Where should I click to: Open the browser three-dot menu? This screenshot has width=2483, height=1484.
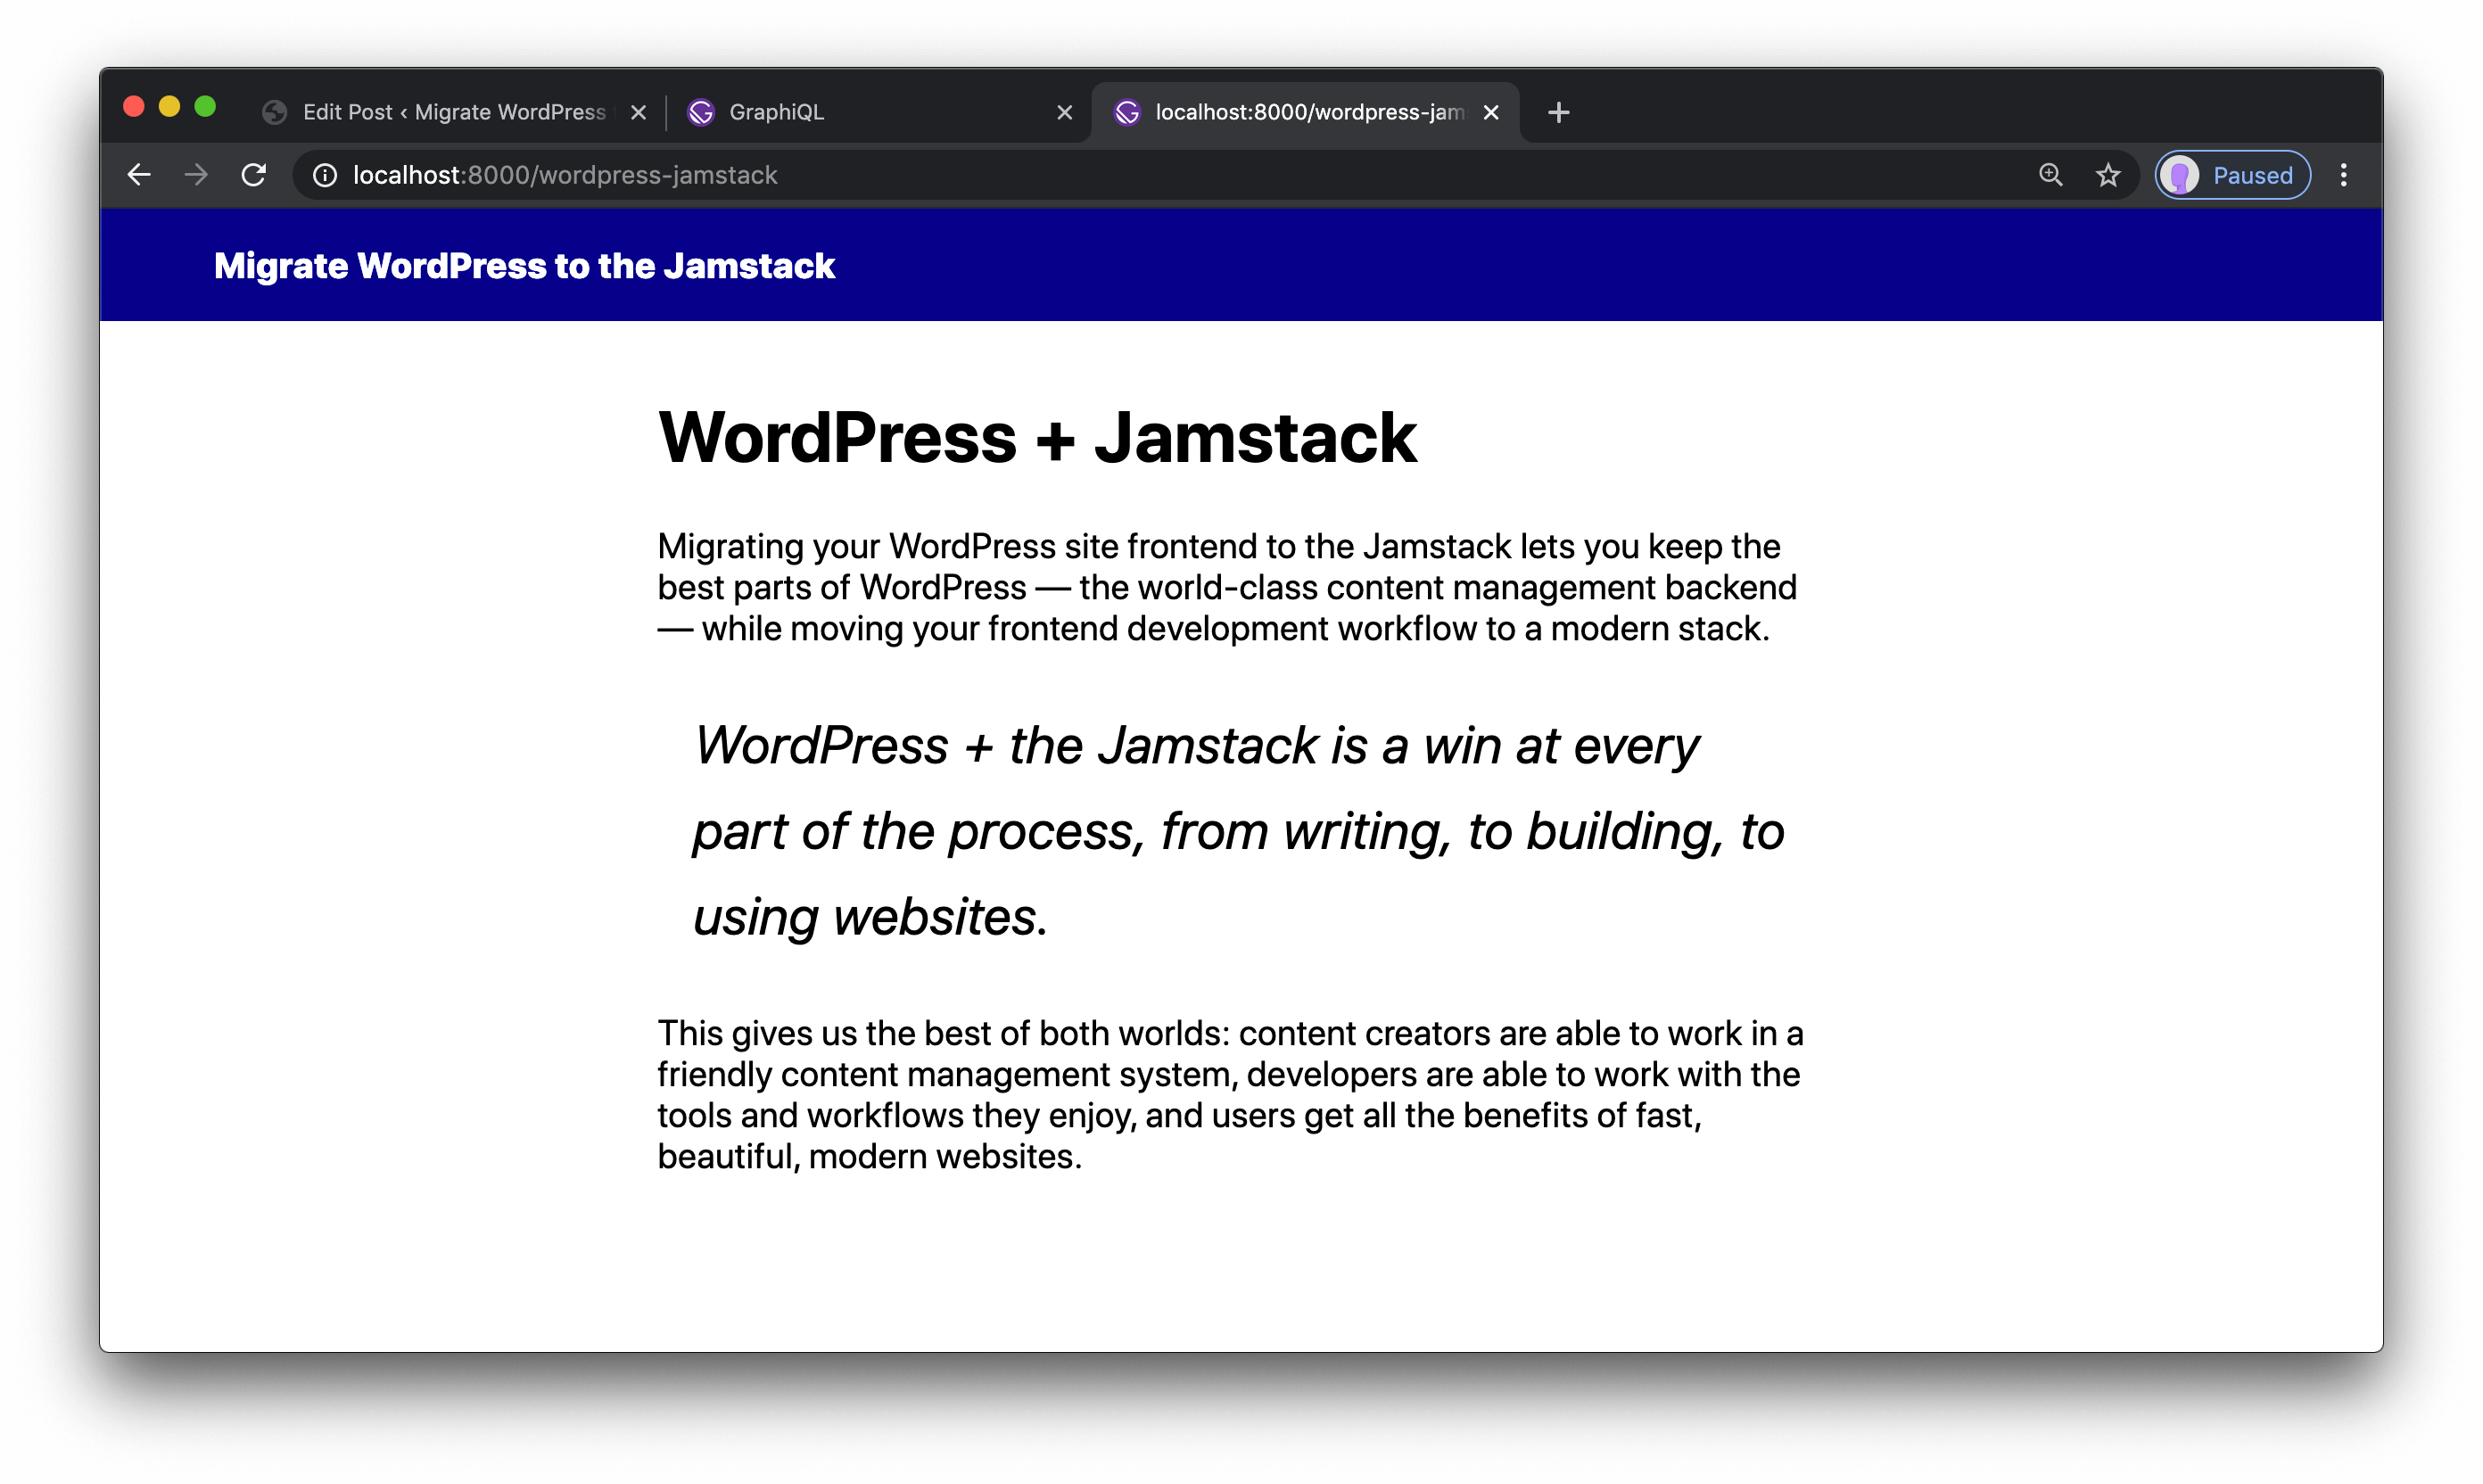click(2344, 174)
